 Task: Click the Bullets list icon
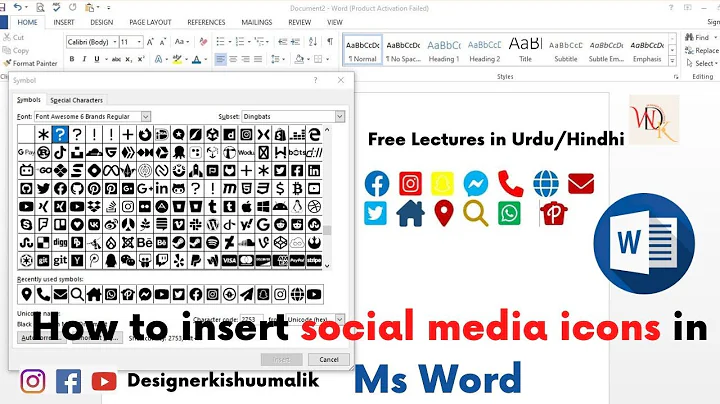pyautogui.click(x=220, y=42)
